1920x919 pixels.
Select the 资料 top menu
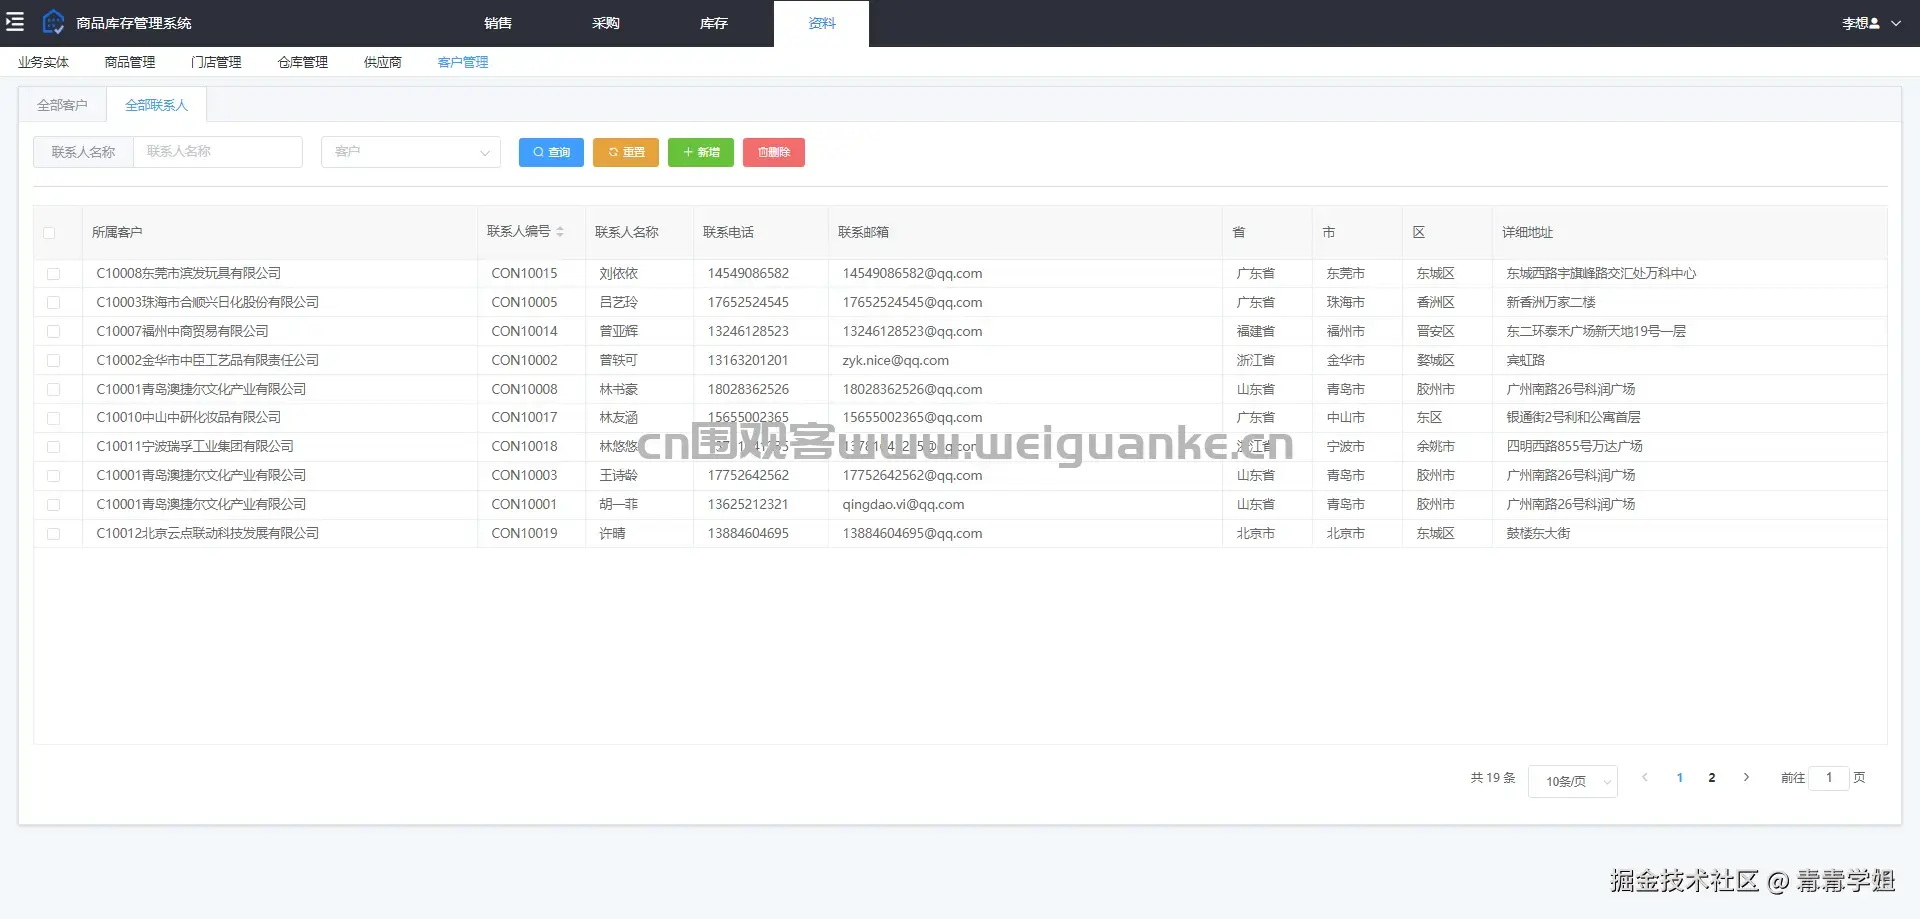click(821, 23)
